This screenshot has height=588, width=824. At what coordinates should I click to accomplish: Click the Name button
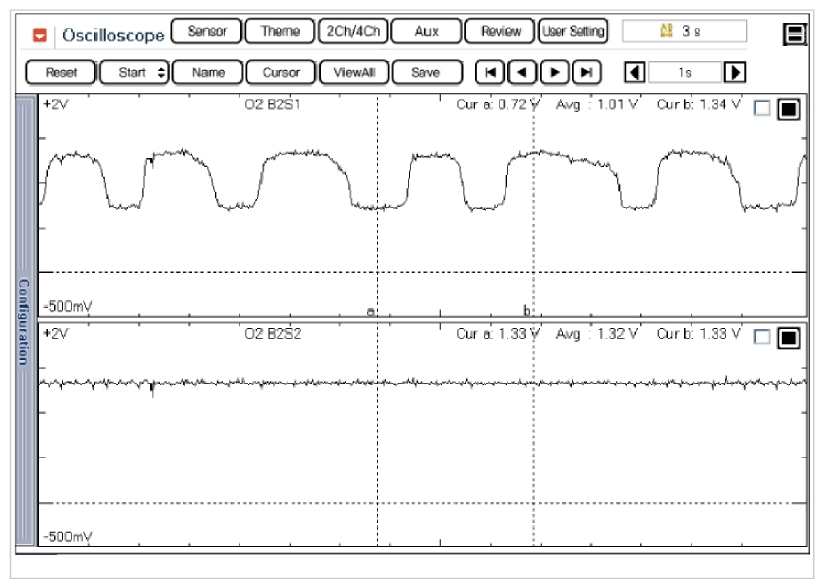coord(208,73)
